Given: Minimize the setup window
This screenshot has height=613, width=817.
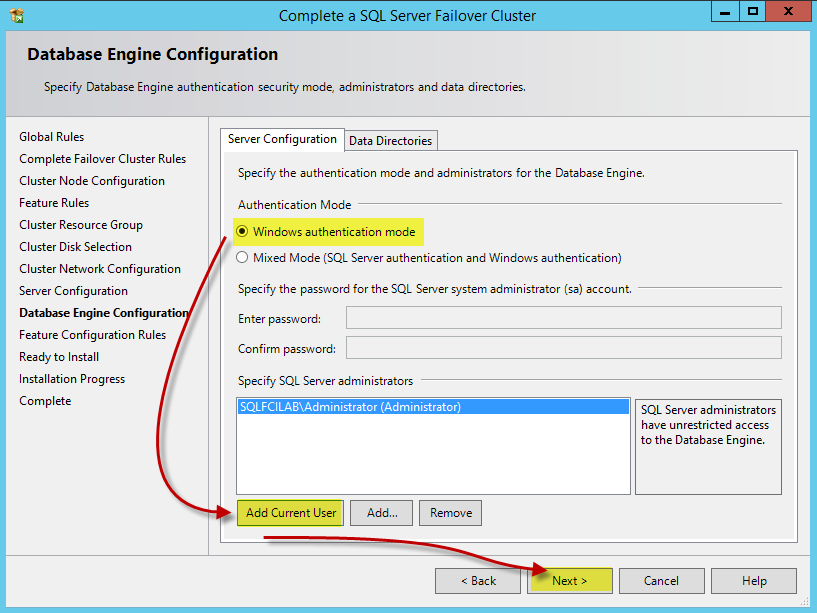Looking at the screenshot, I should [725, 11].
